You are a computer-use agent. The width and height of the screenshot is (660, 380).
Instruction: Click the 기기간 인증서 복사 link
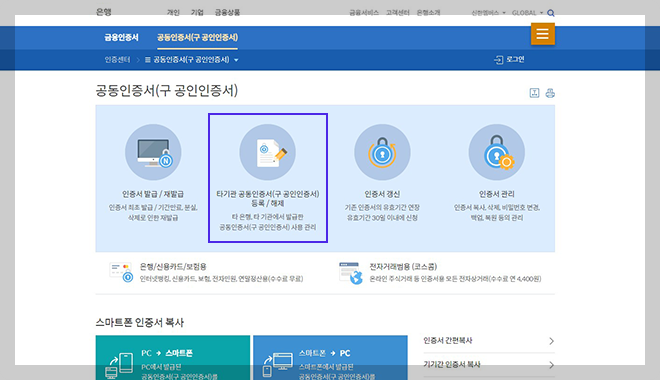[452, 364]
